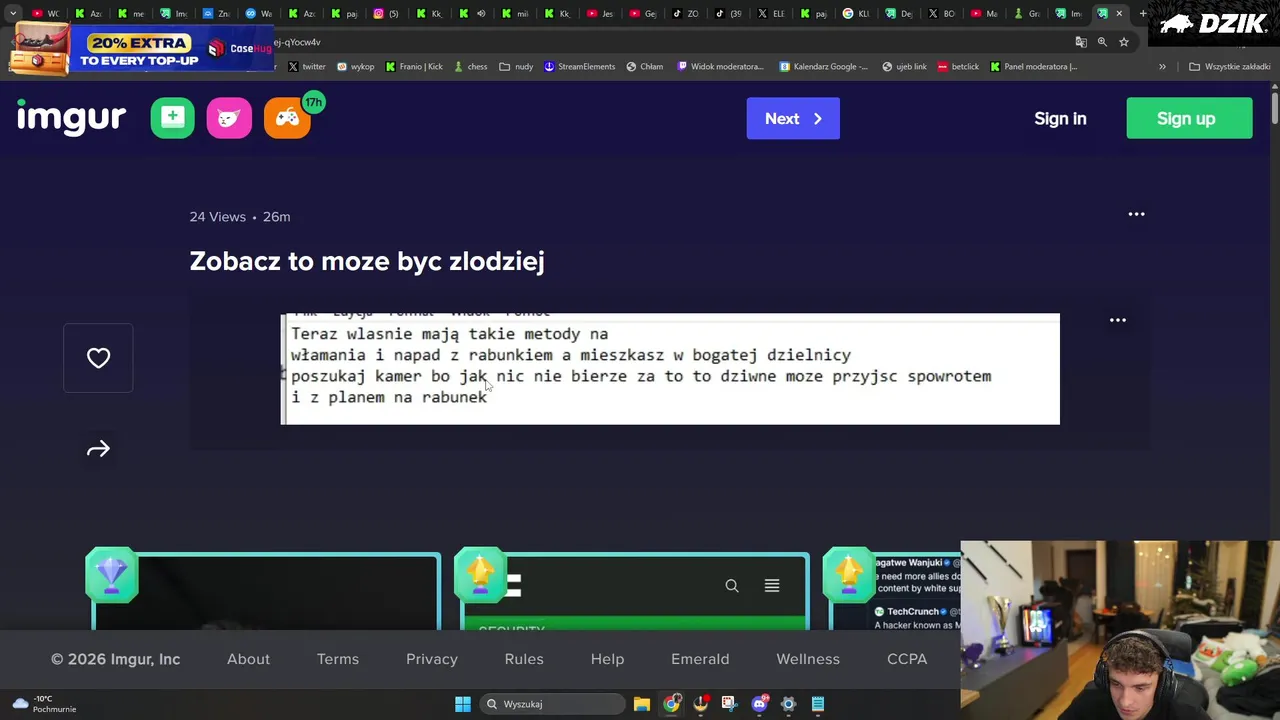Viewport: 1280px width, 720px height.
Task: Open the post options three-dot menu
Action: (x=1136, y=214)
